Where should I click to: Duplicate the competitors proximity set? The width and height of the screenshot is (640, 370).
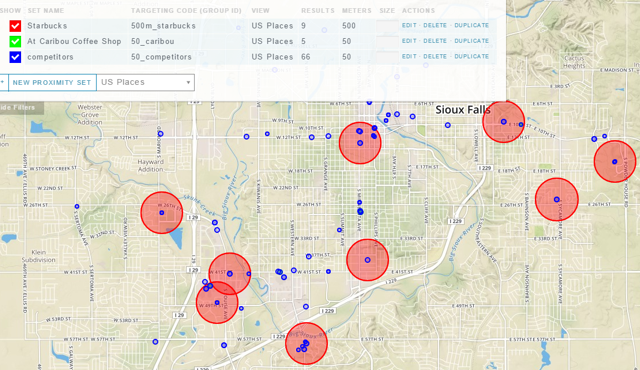(471, 56)
